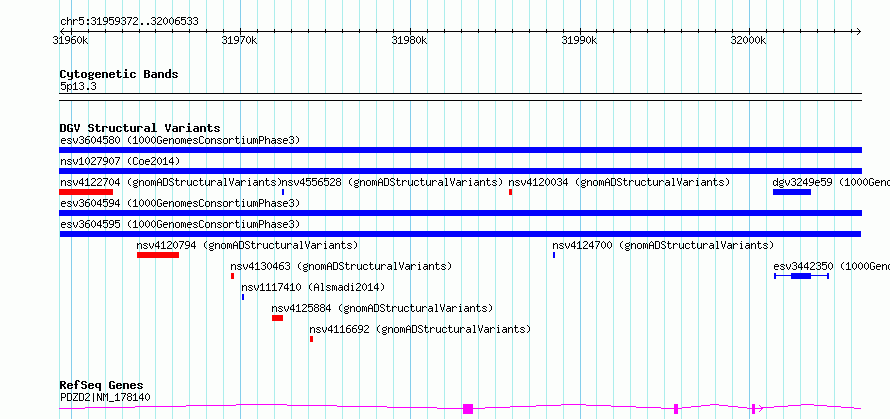The image size is (890, 419).
Task: Click the red nsv4116692 marker
Action: click(x=311, y=339)
